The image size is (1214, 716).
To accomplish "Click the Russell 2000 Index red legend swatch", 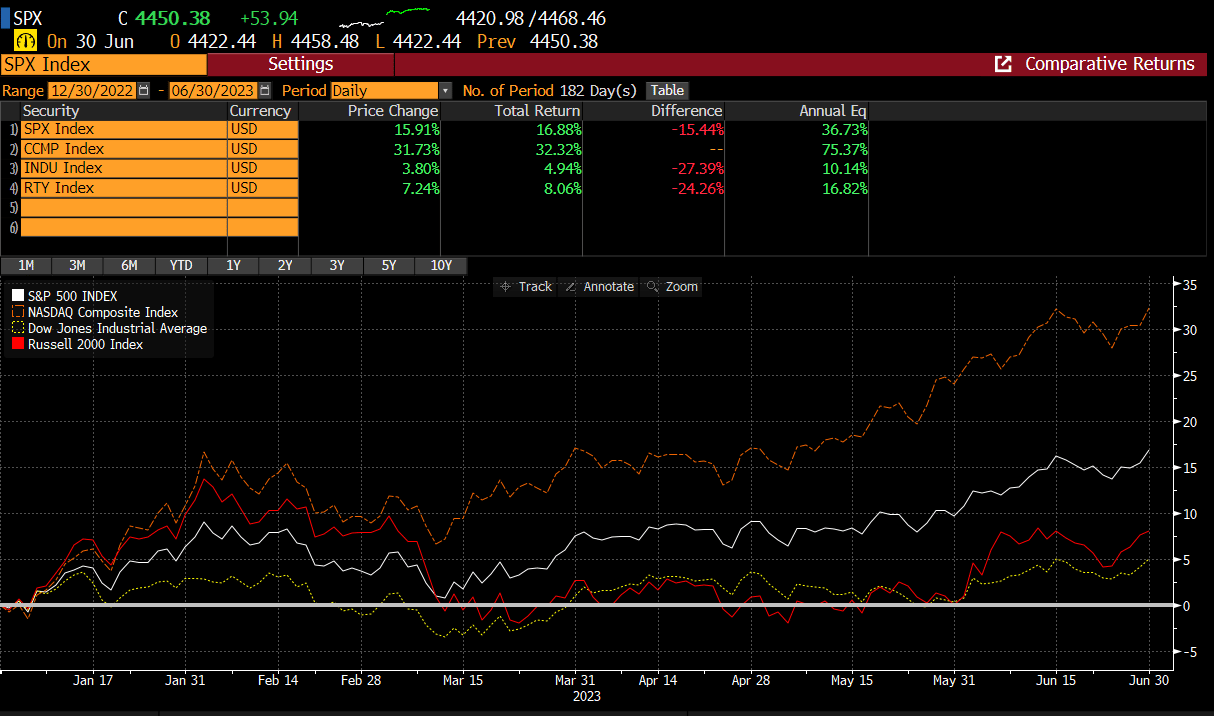I will tap(18, 344).
